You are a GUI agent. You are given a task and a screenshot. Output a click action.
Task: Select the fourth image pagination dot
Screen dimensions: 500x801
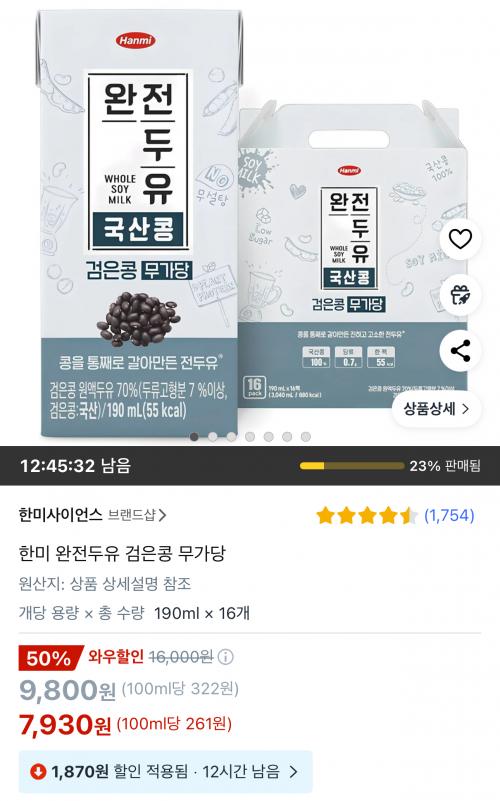click(250, 437)
